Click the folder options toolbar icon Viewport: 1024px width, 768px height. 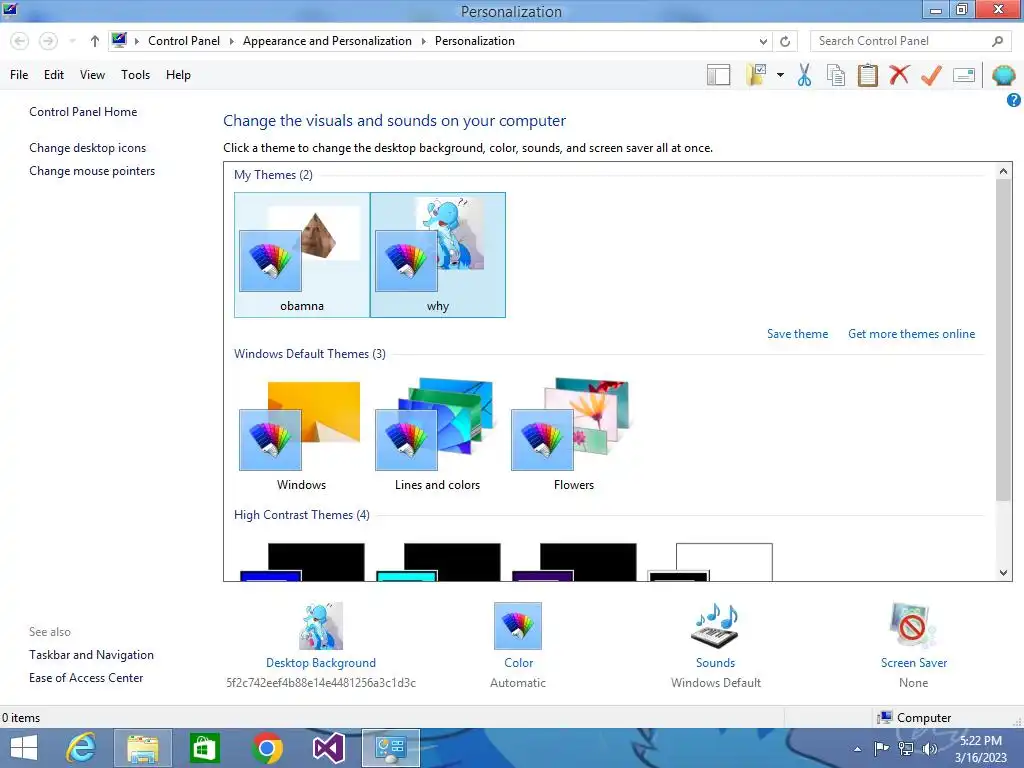coord(756,75)
